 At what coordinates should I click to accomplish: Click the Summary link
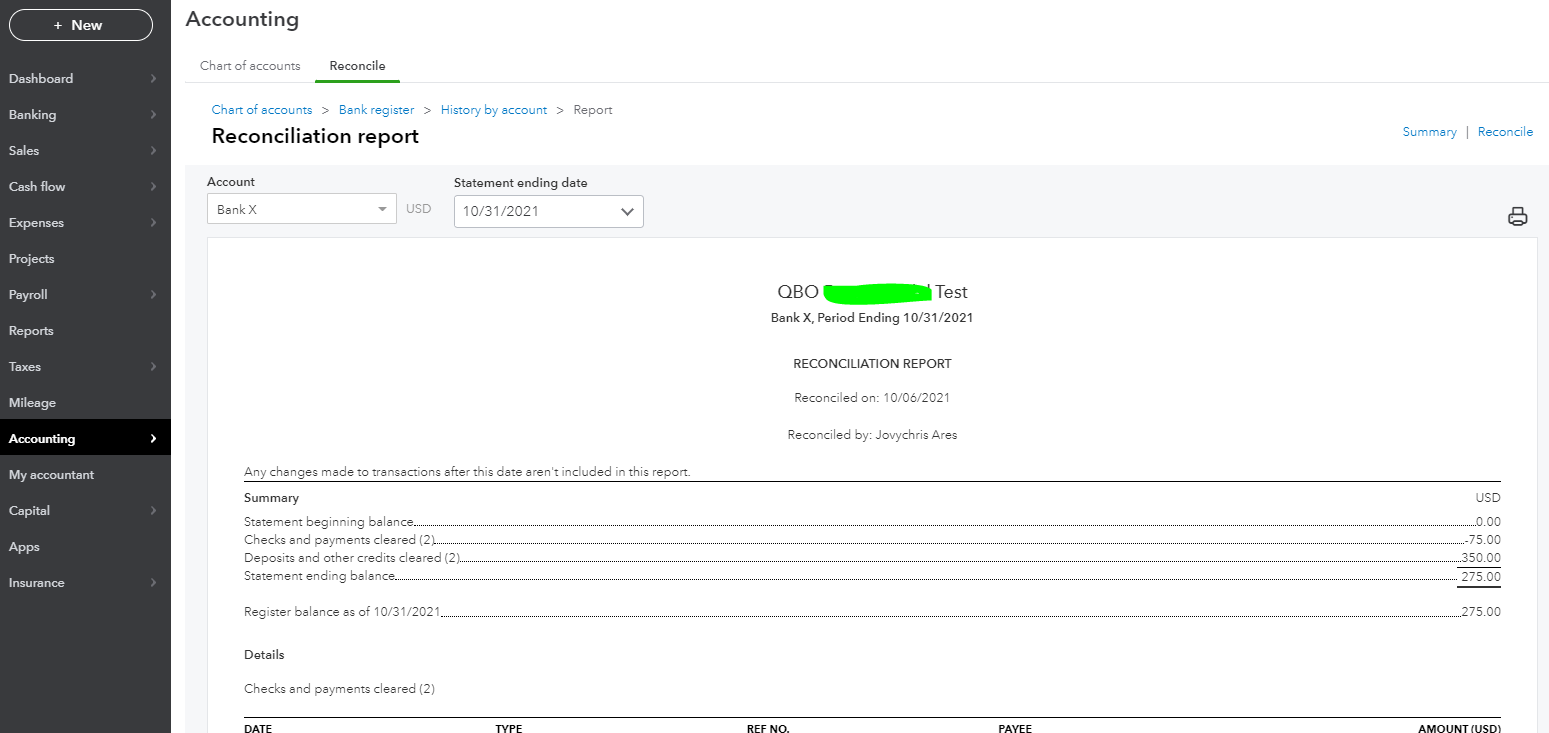[1429, 132]
